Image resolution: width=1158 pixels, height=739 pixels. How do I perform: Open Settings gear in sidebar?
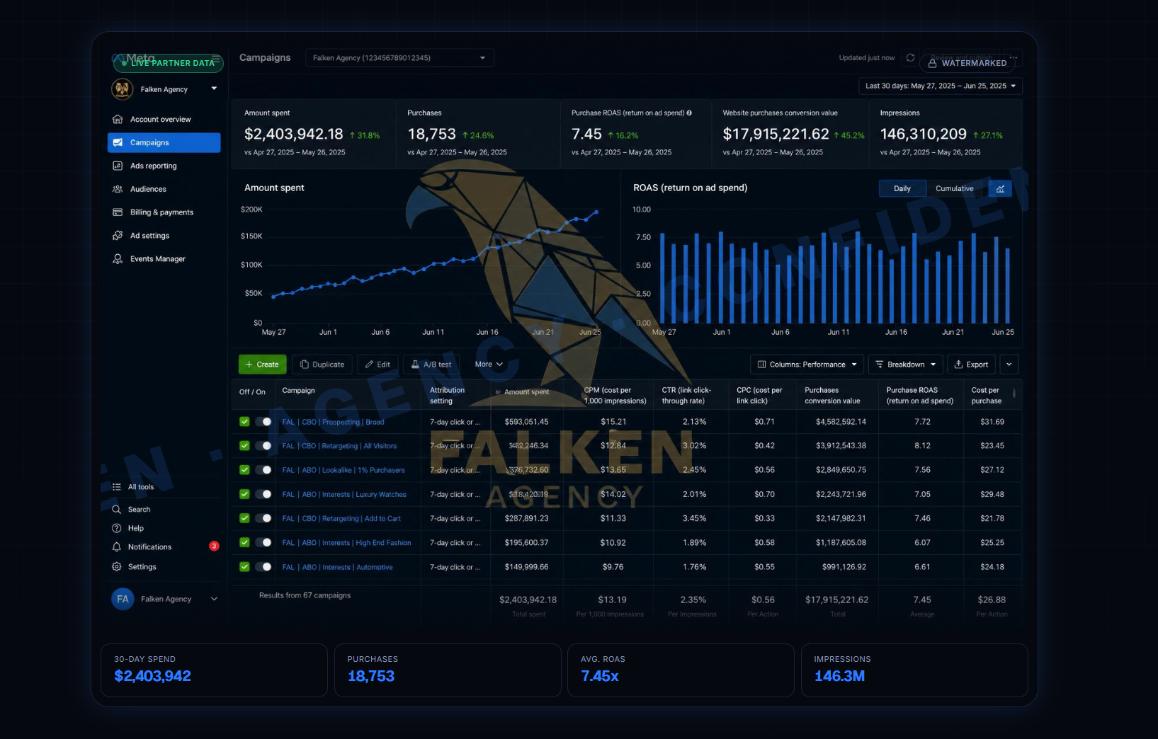(x=117, y=567)
